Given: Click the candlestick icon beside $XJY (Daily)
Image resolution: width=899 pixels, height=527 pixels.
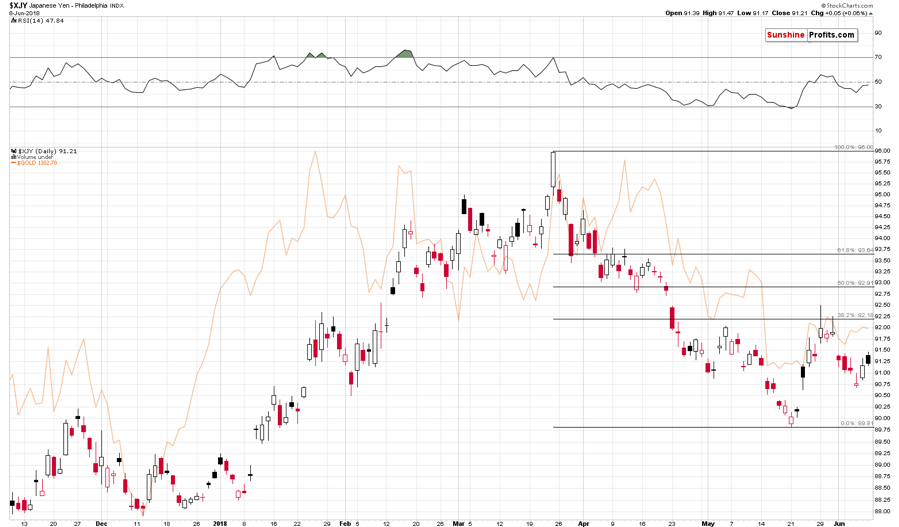Looking at the screenshot, I should tap(13, 151).
